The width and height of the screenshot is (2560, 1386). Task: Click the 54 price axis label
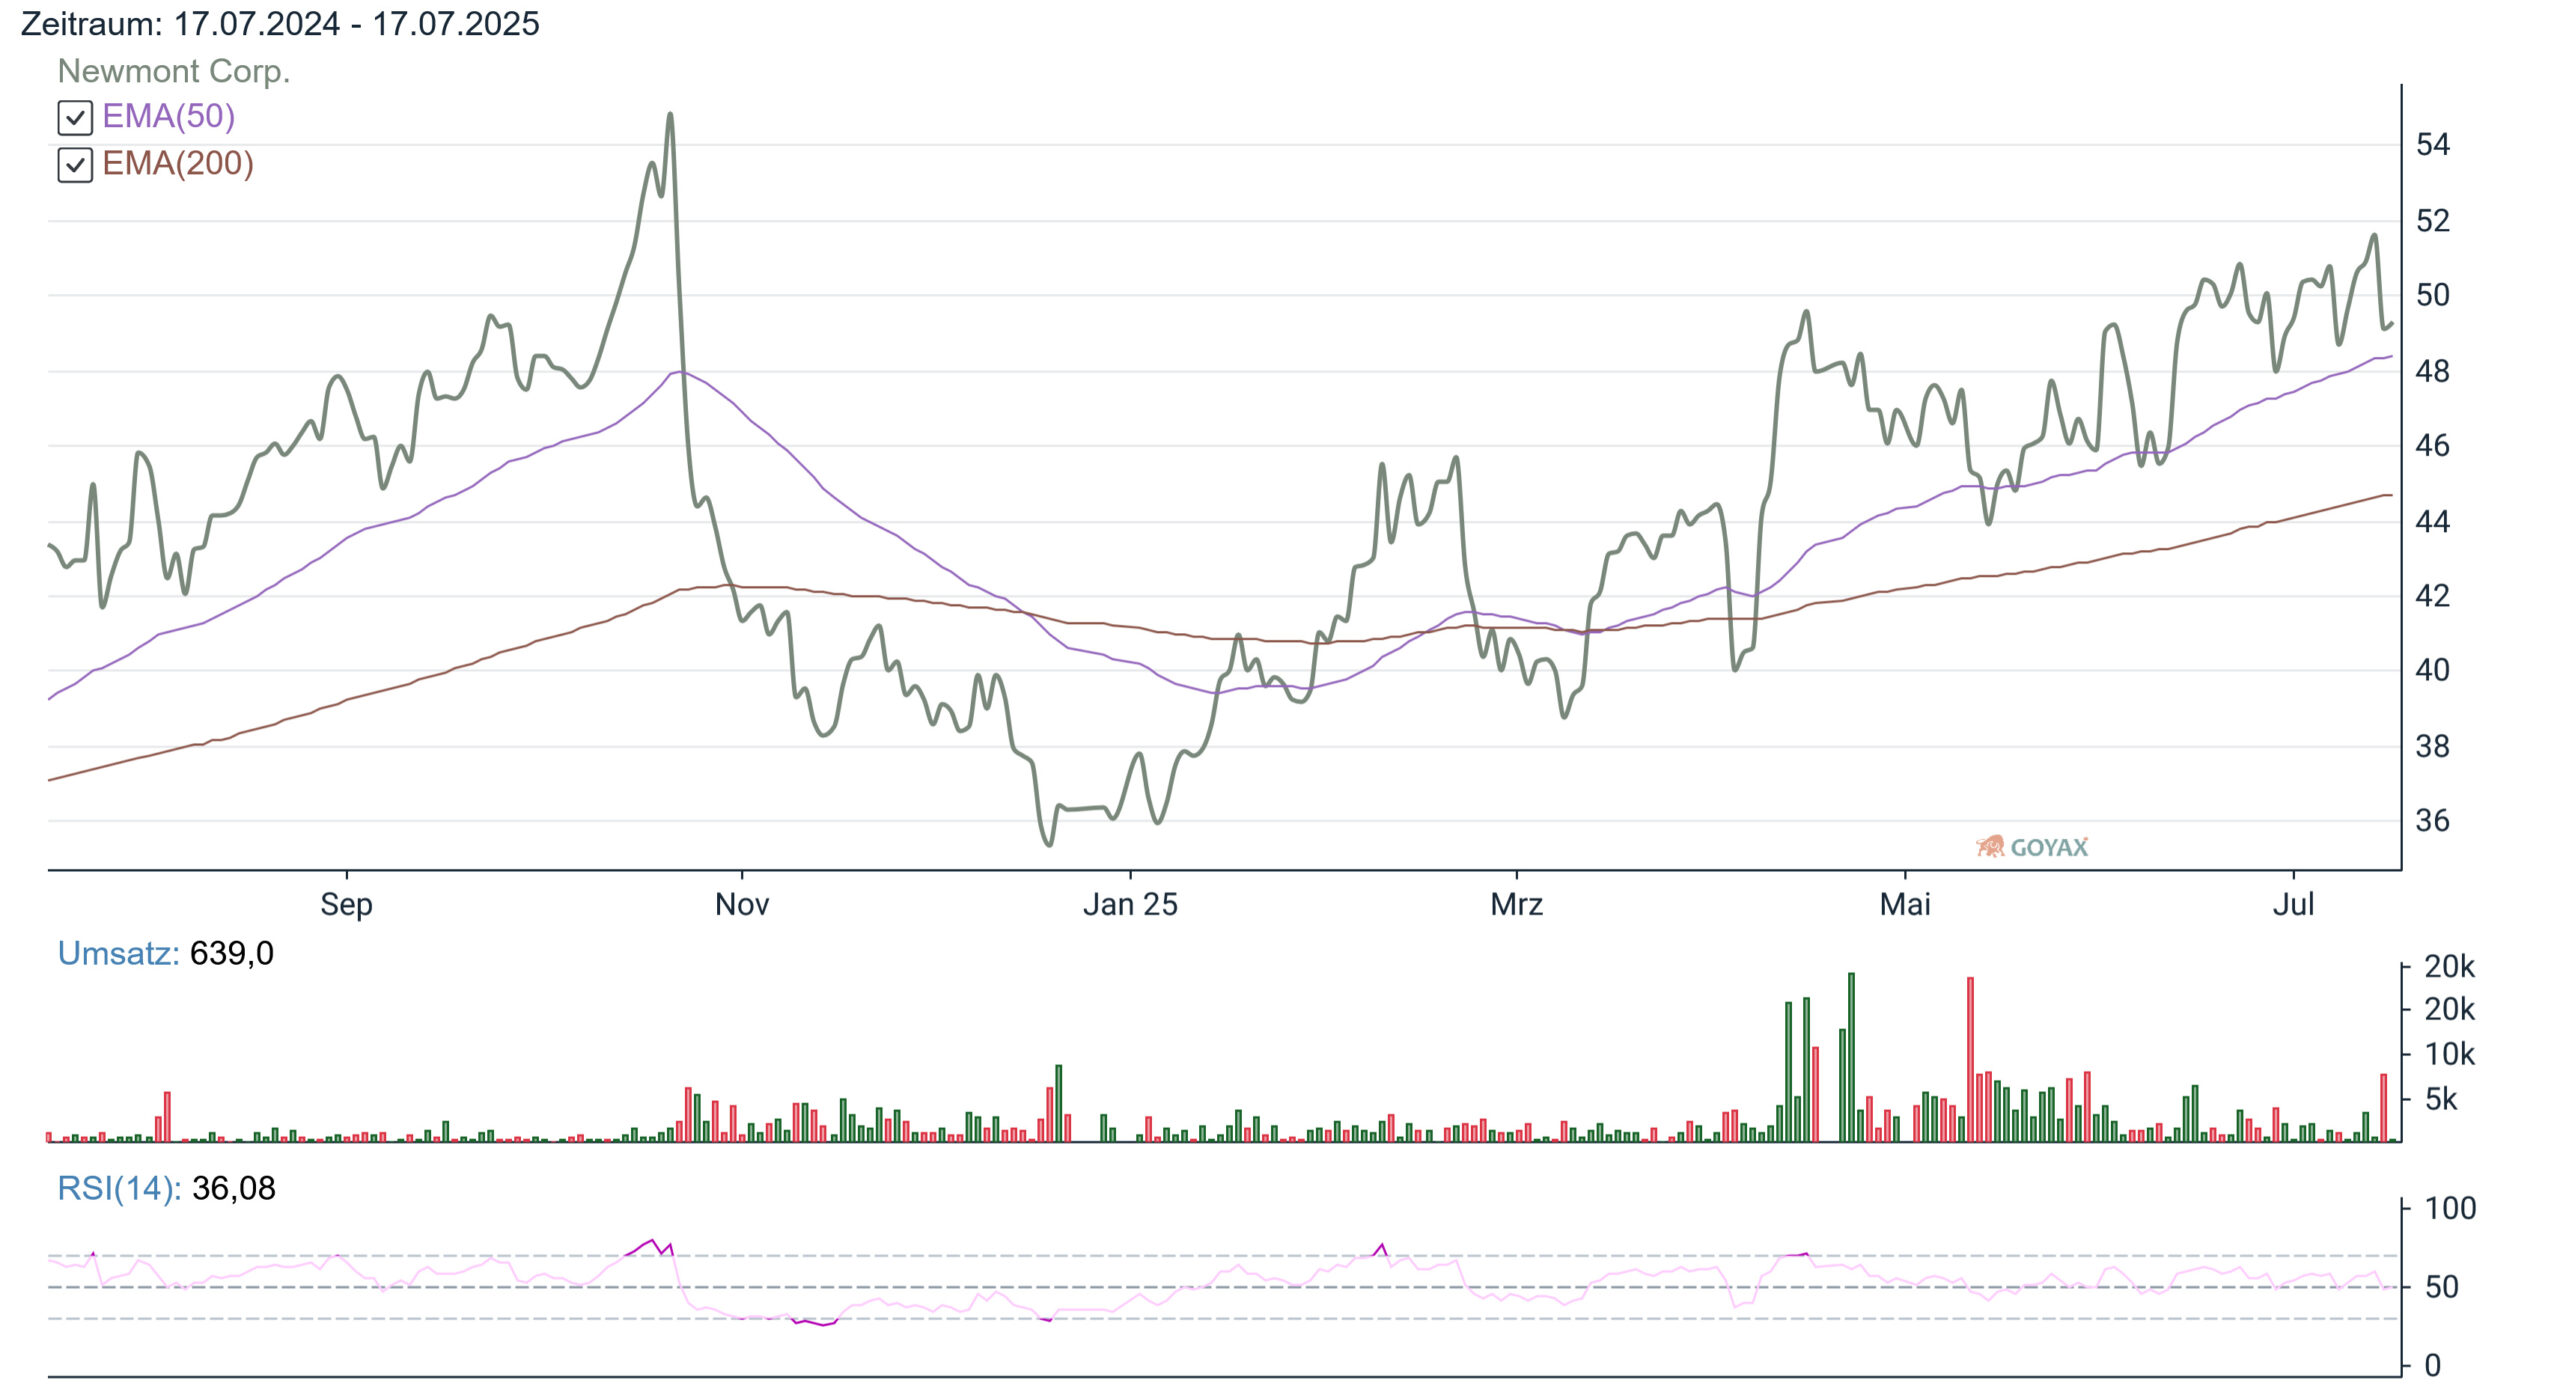[x=2432, y=145]
